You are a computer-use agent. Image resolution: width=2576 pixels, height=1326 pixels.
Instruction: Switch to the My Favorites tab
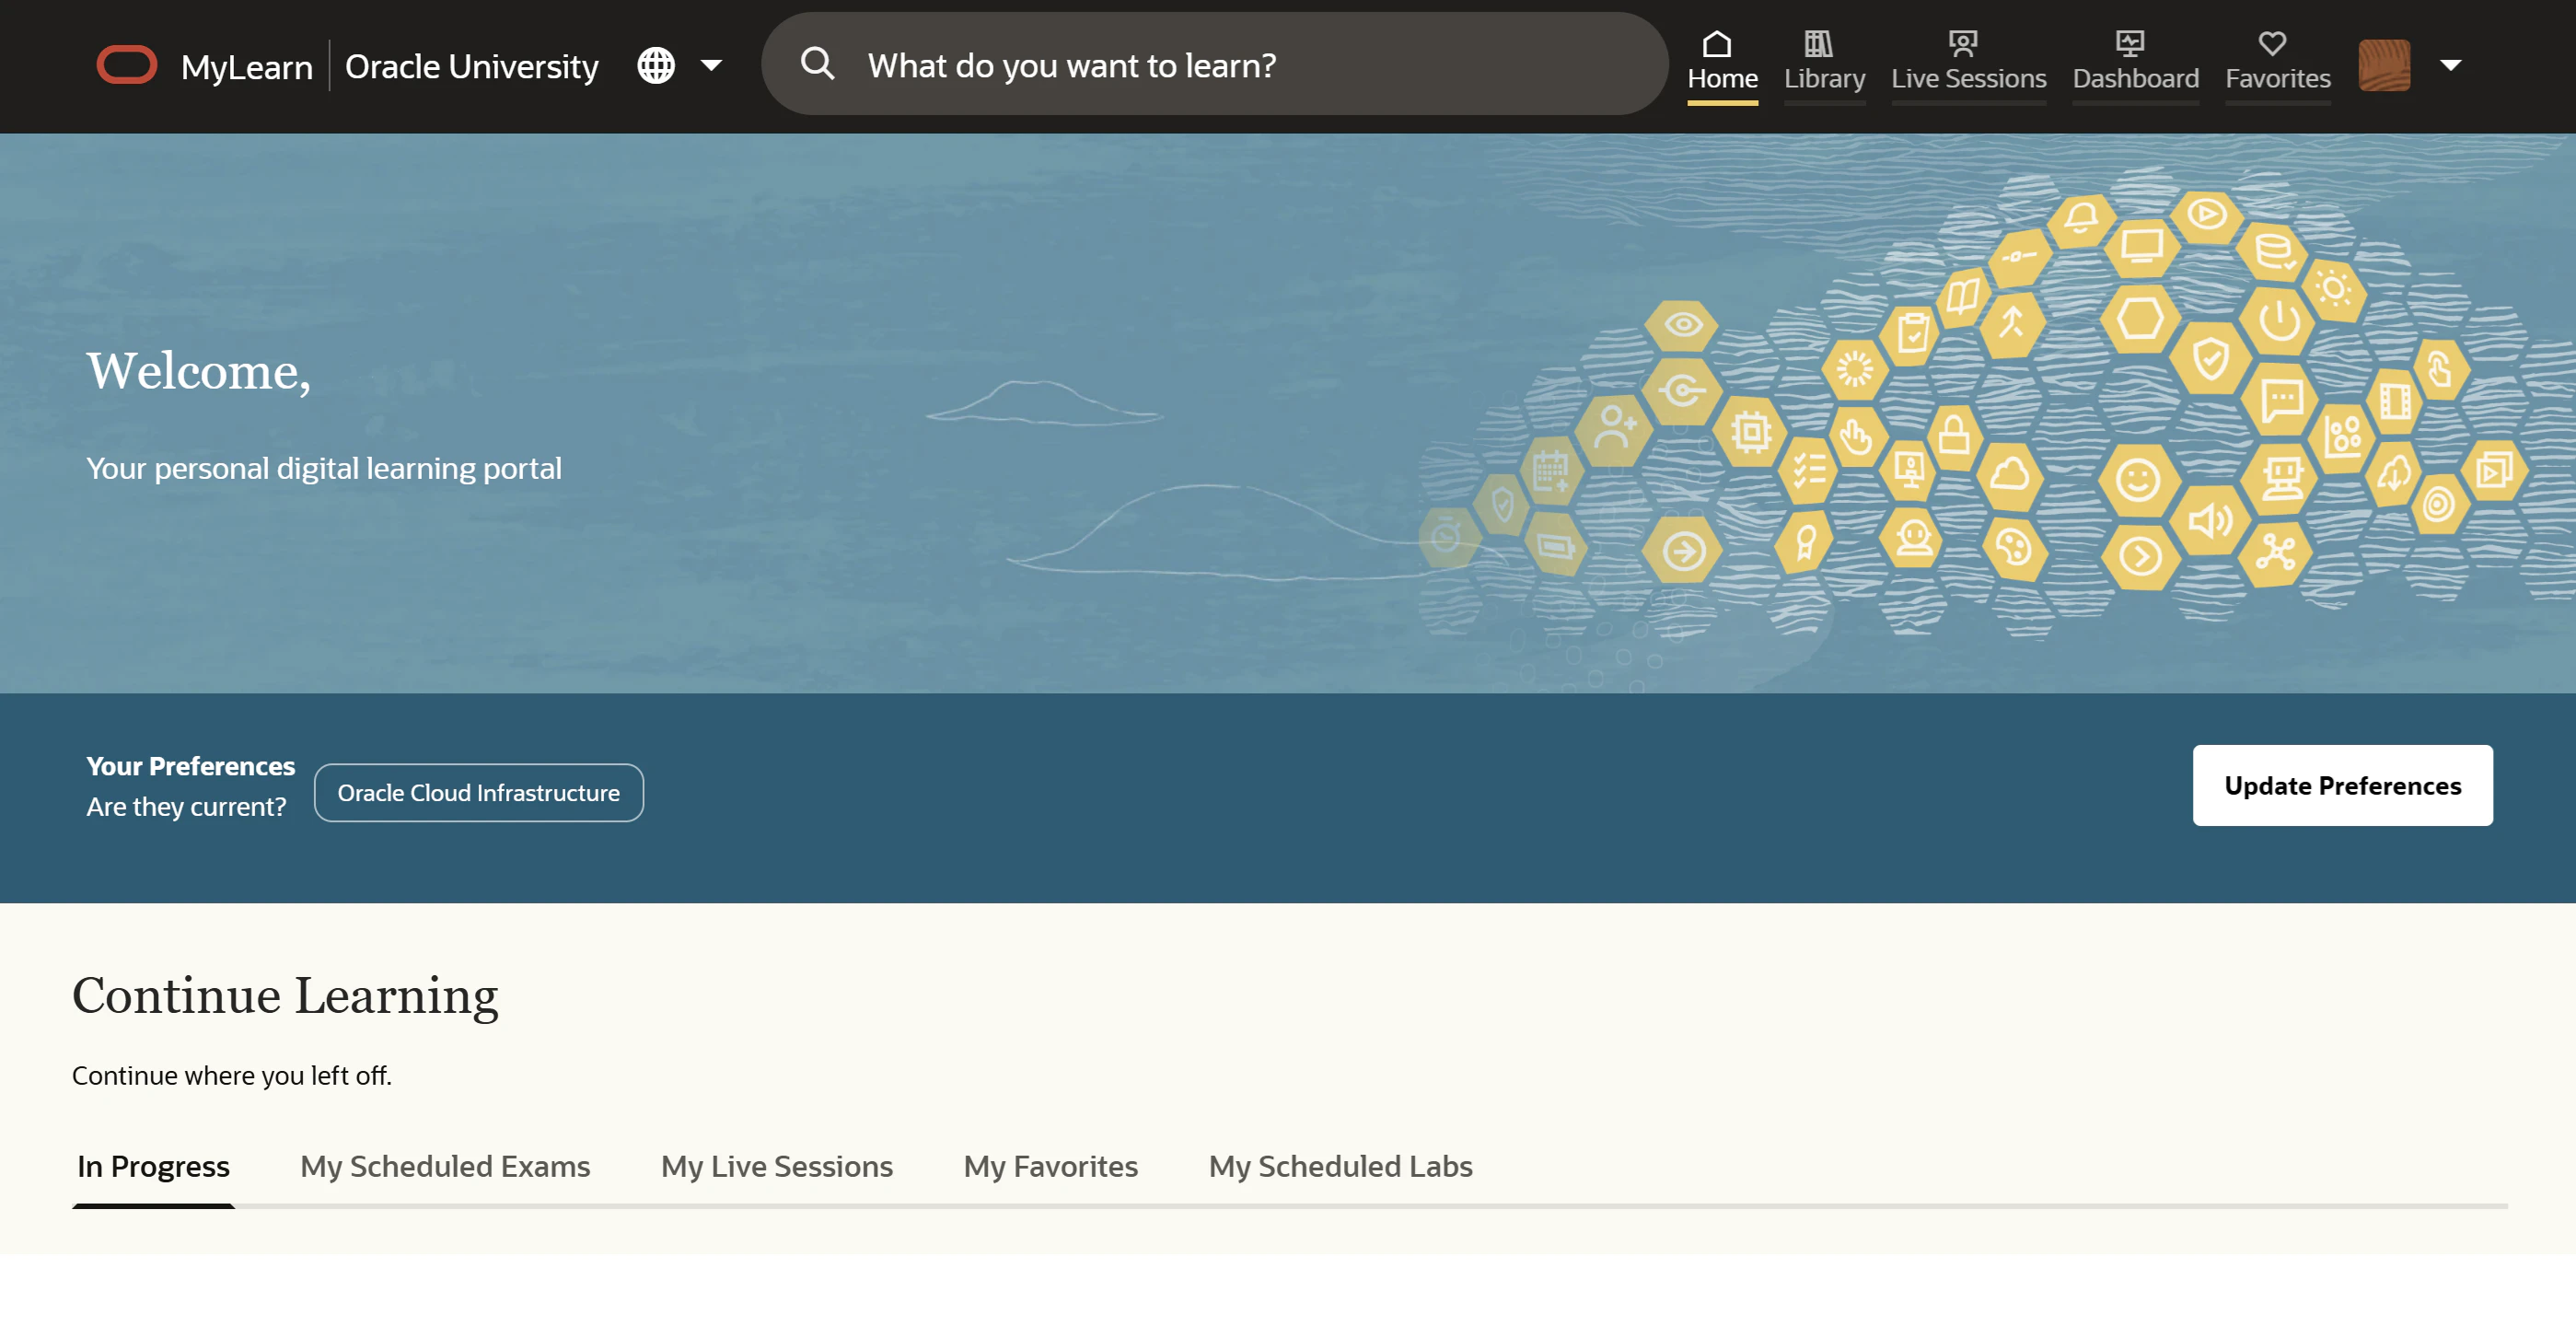[x=1051, y=1166]
